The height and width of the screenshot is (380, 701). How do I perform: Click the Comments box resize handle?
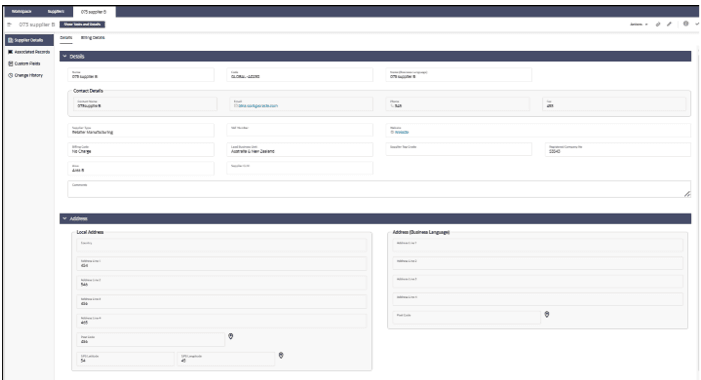pos(687,194)
